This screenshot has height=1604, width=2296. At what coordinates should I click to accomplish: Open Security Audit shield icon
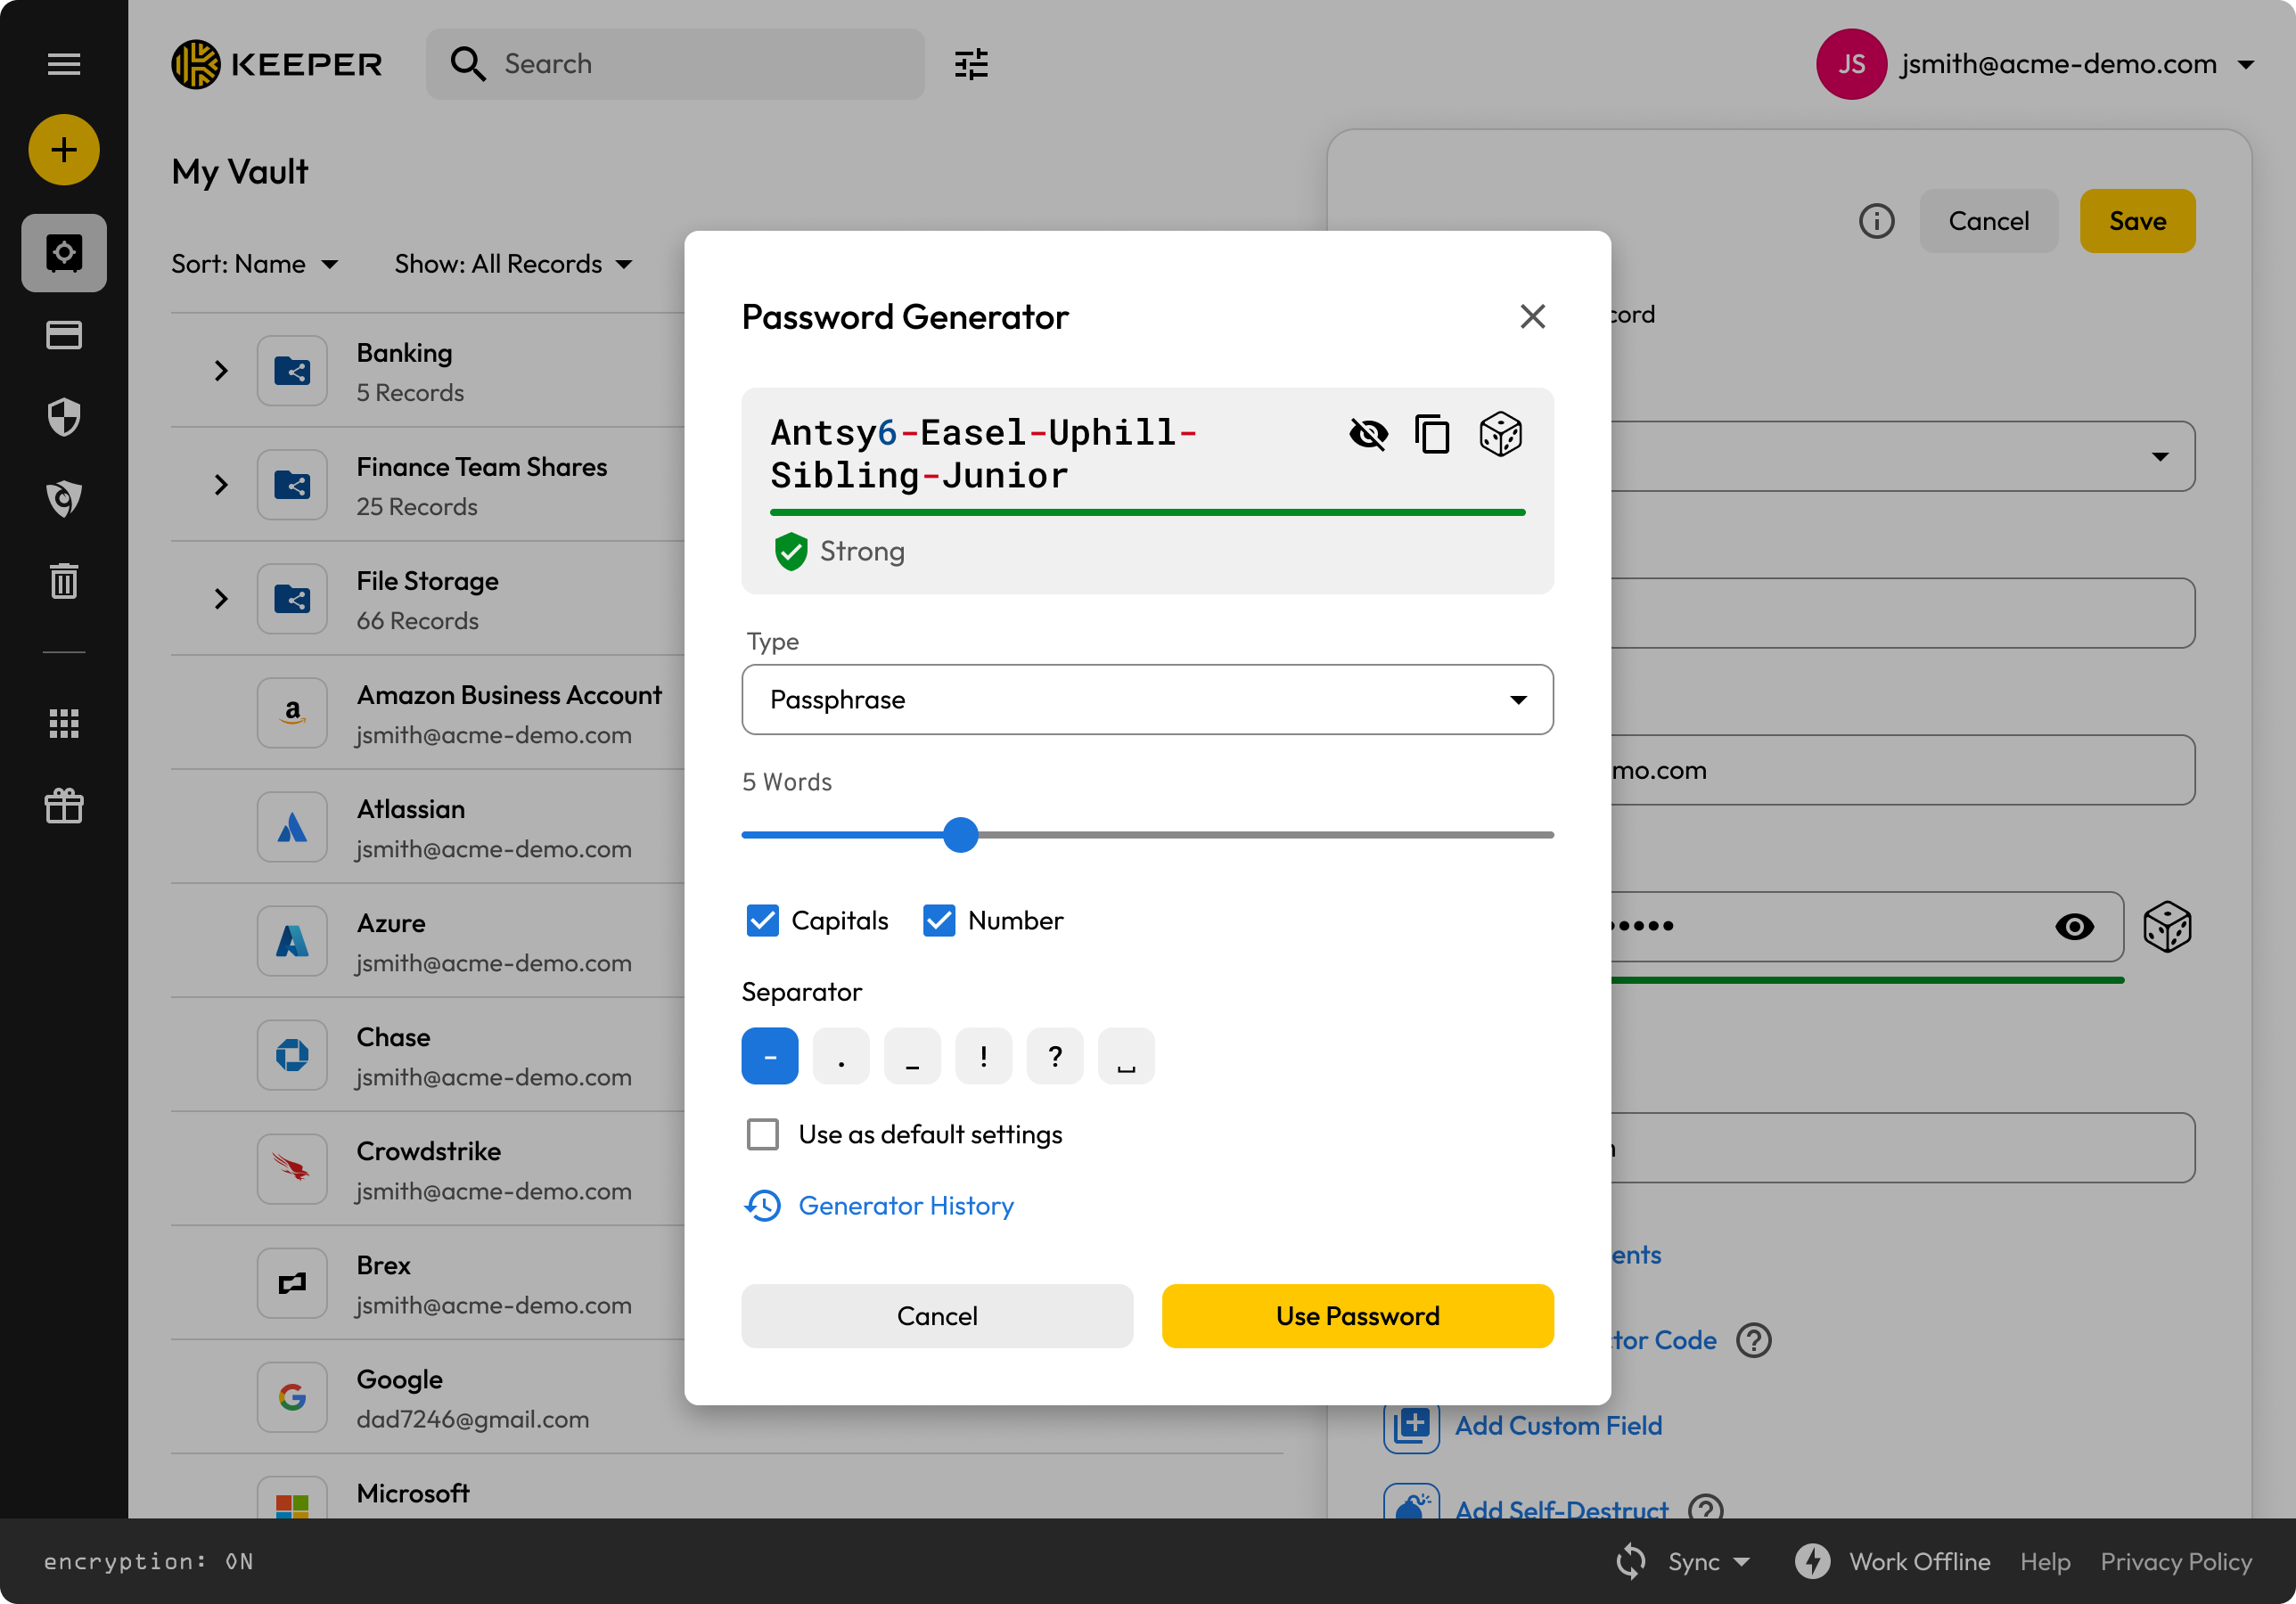click(64, 417)
